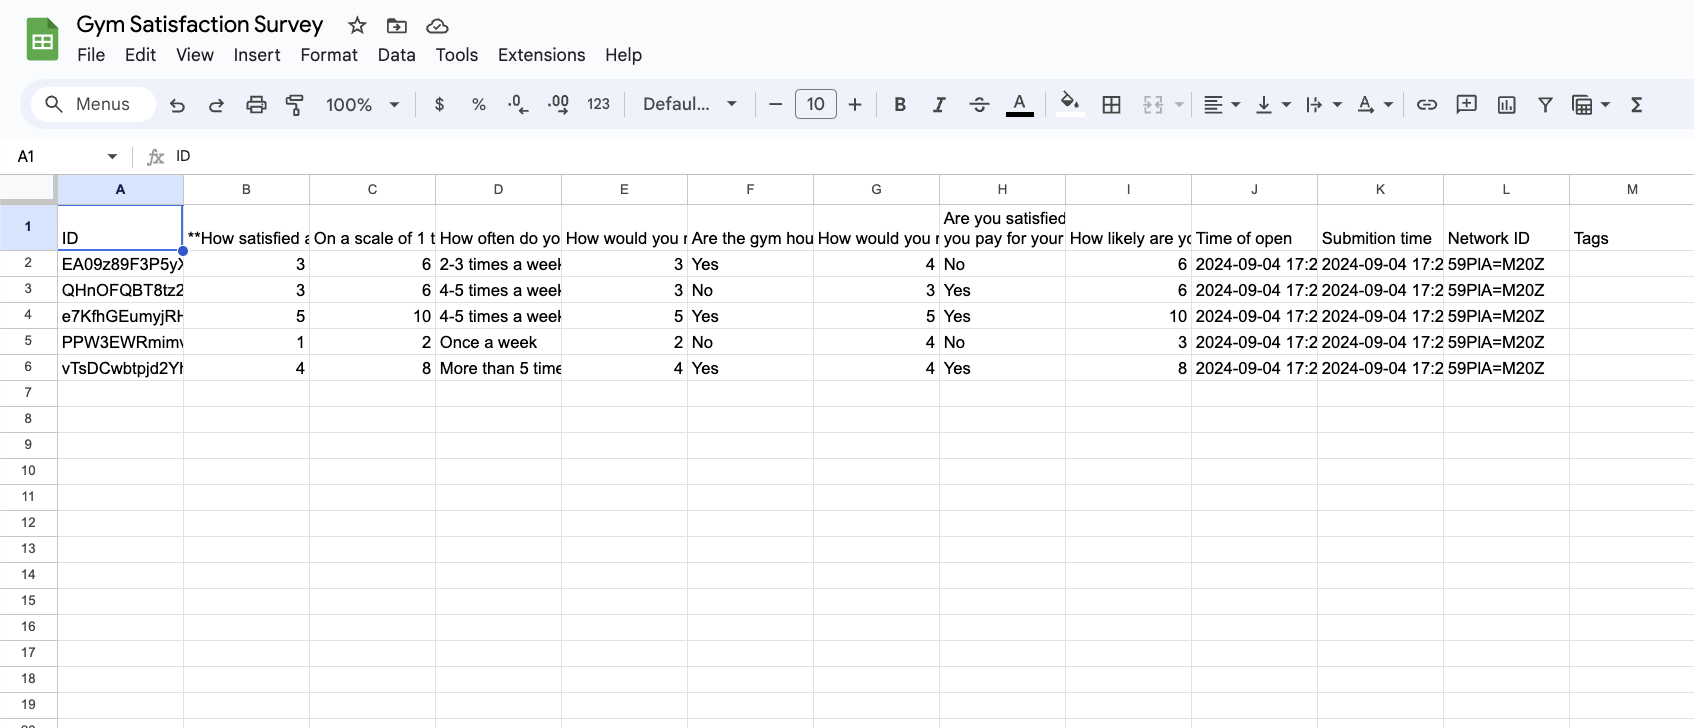Click the undo arrow
This screenshot has height=728, width=1694.
pos(177,104)
